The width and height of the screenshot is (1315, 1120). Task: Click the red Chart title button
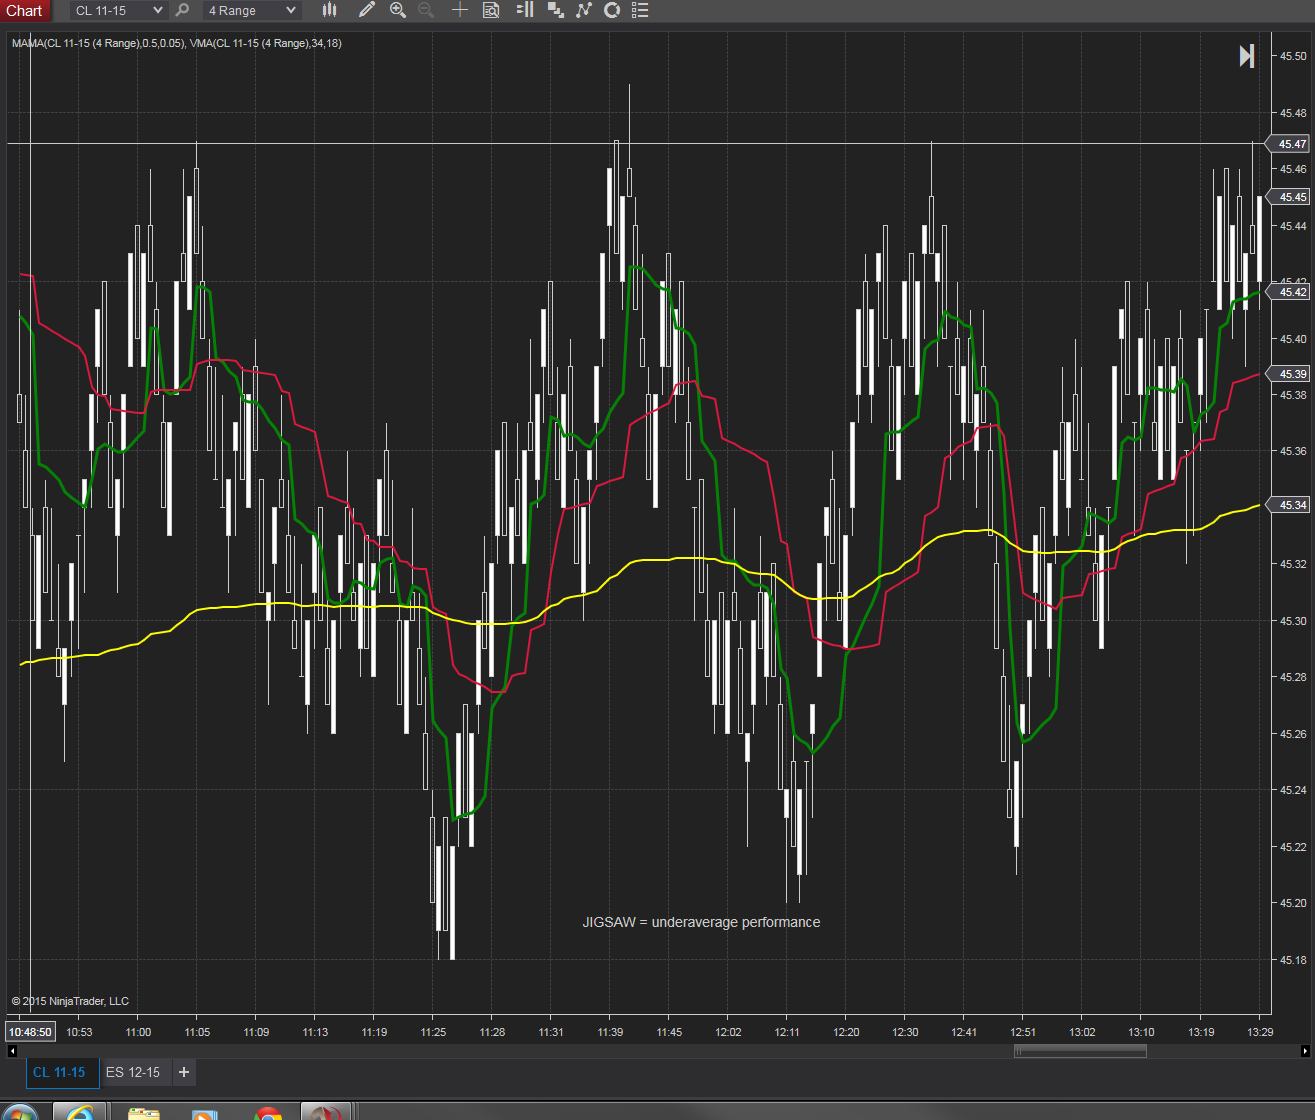pyautogui.click(x=24, y=10)
